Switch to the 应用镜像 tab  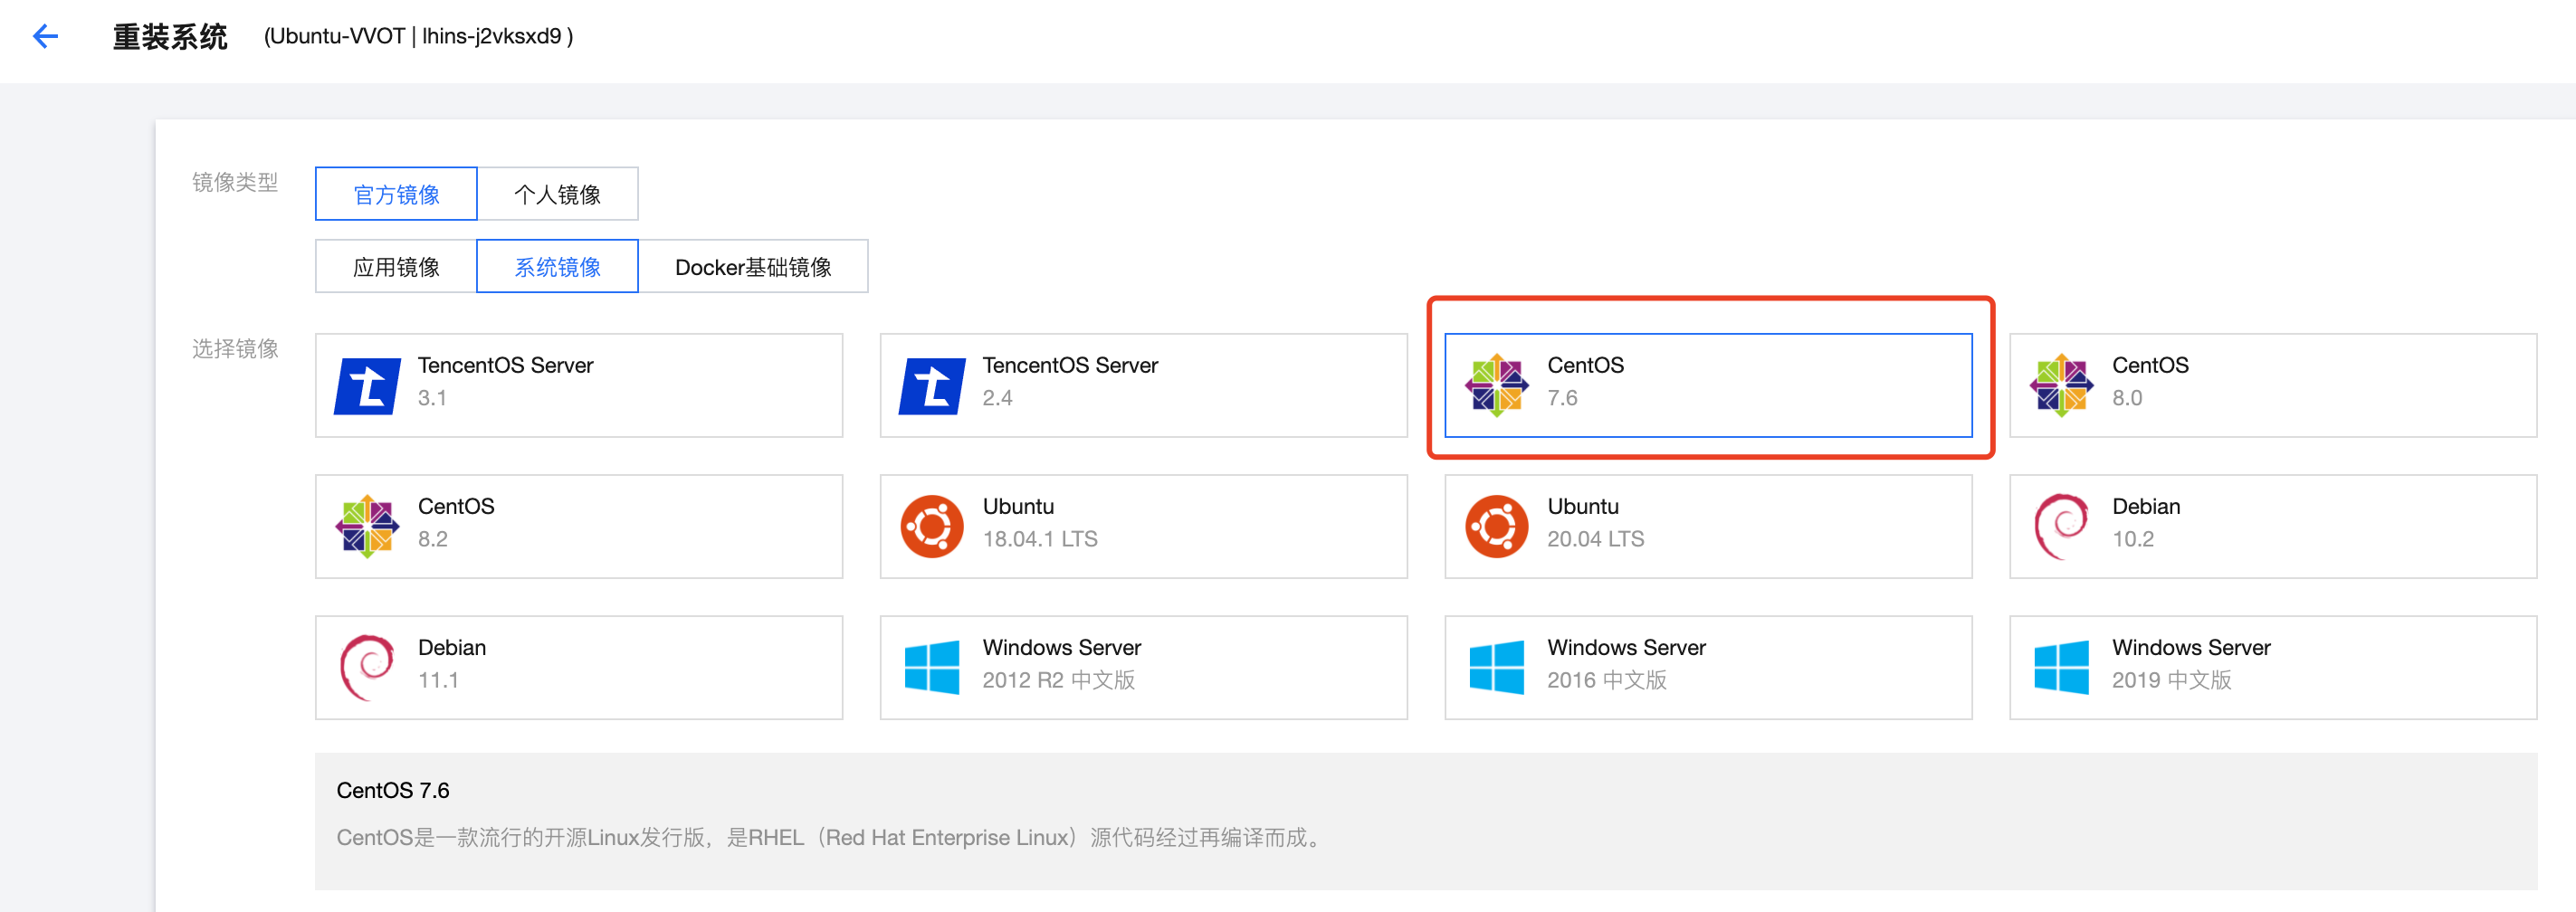click(x=396, y=266)
